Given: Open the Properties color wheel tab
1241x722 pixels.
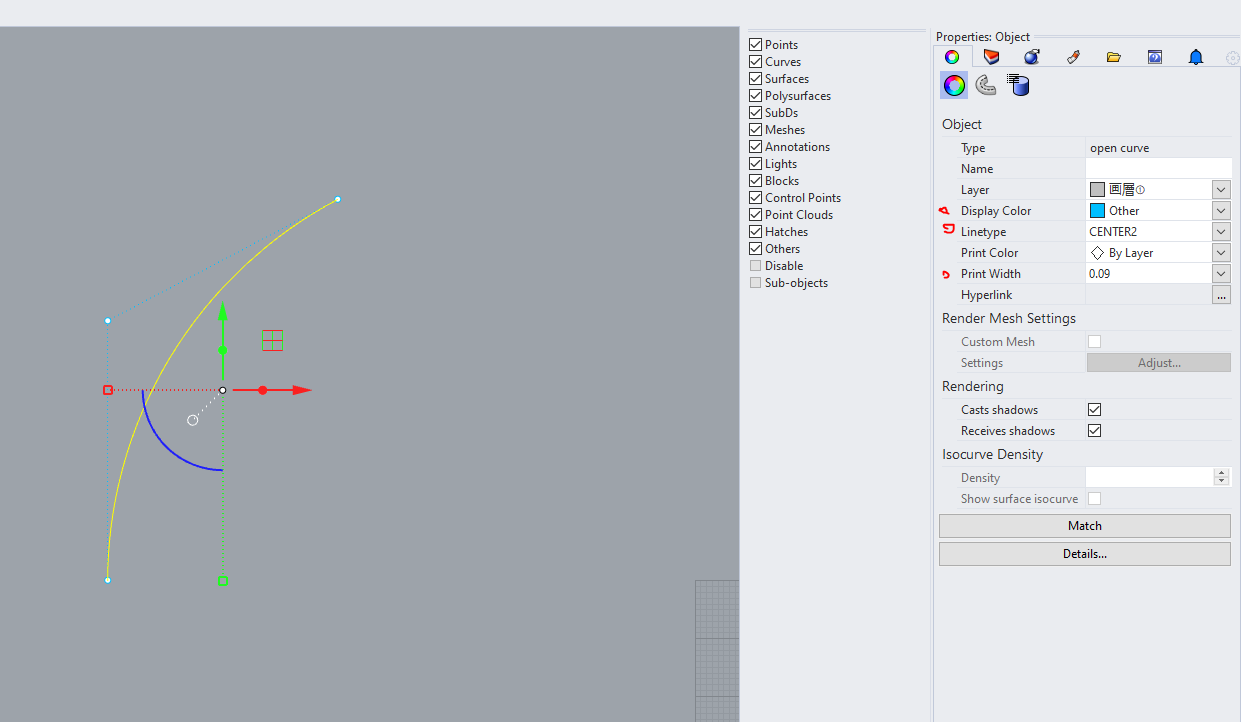Looking at the screenshot, I should click(x=951, y=57).
